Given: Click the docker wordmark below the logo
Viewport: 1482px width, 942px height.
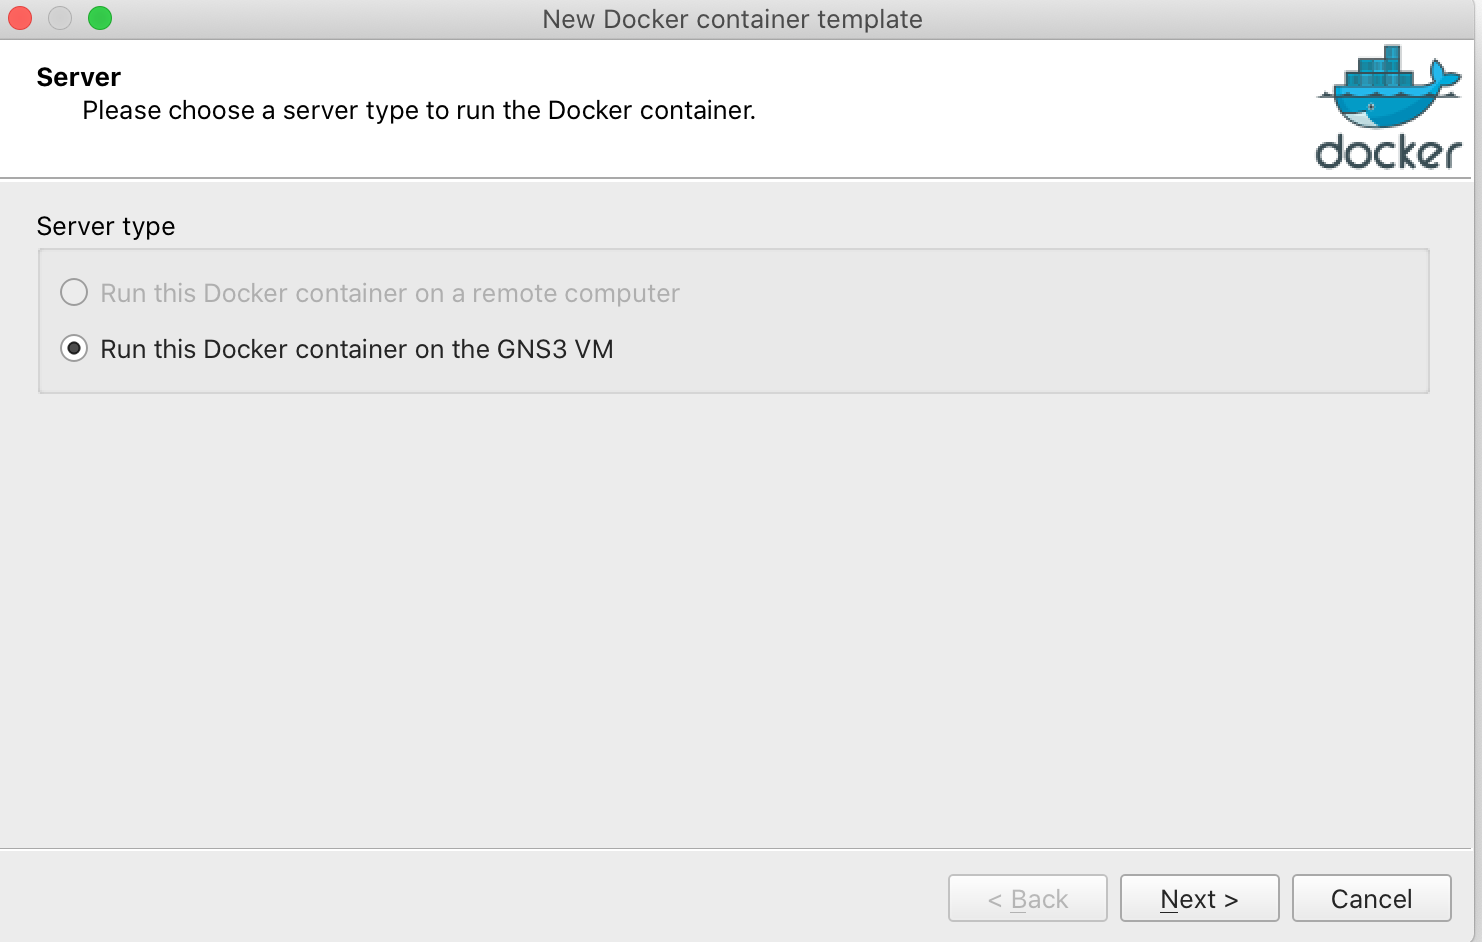Looking at the screenshot, I should (x=1387, y=152).
